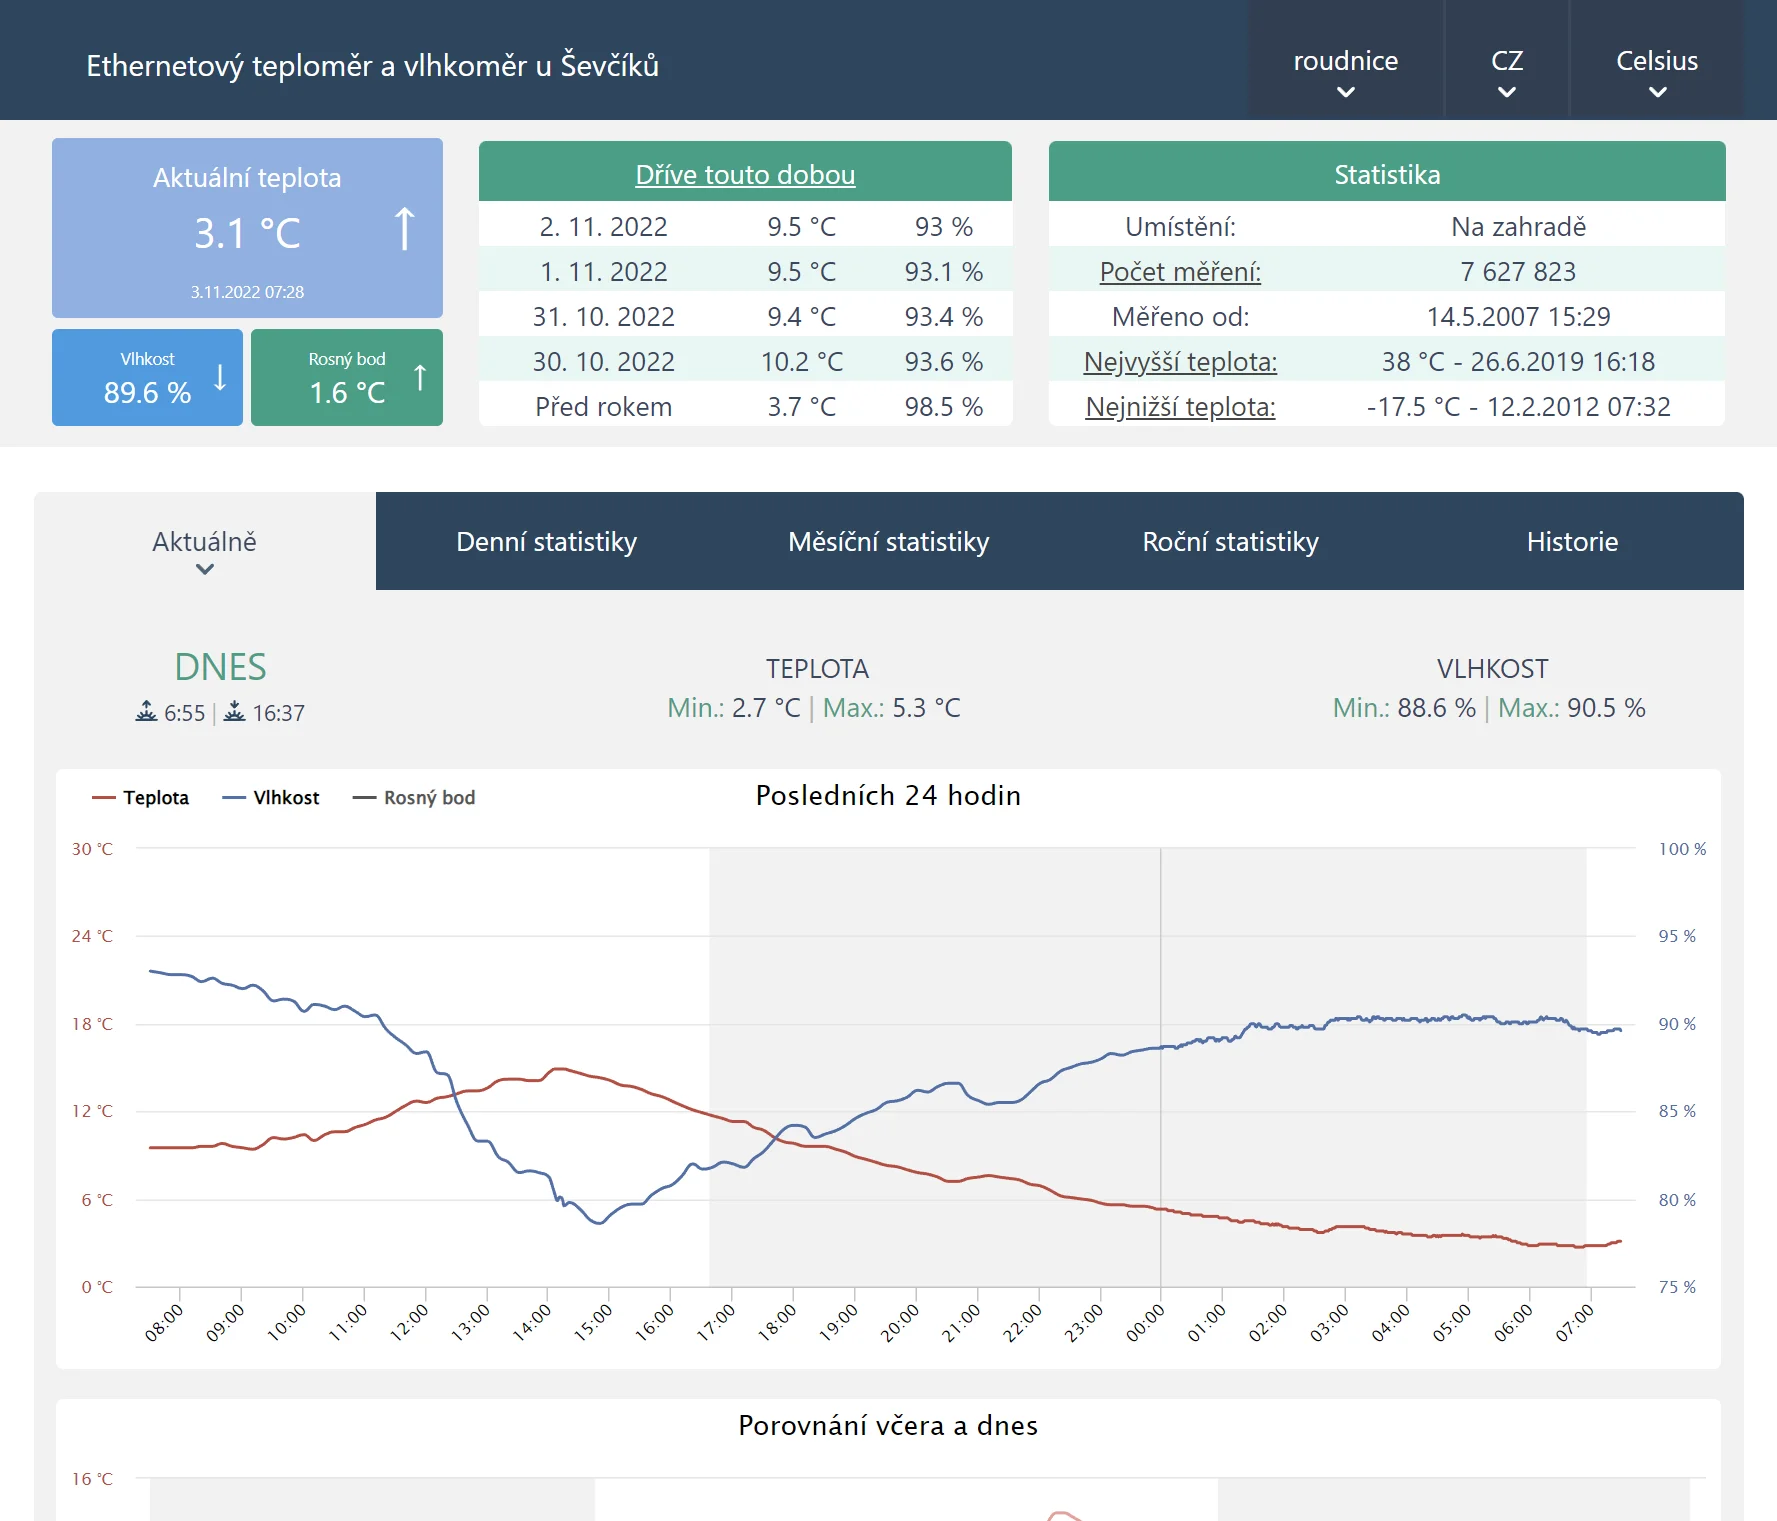Toggle the Rosný bod legend series
This screenshot has height=1521, width=1777.
414,798
